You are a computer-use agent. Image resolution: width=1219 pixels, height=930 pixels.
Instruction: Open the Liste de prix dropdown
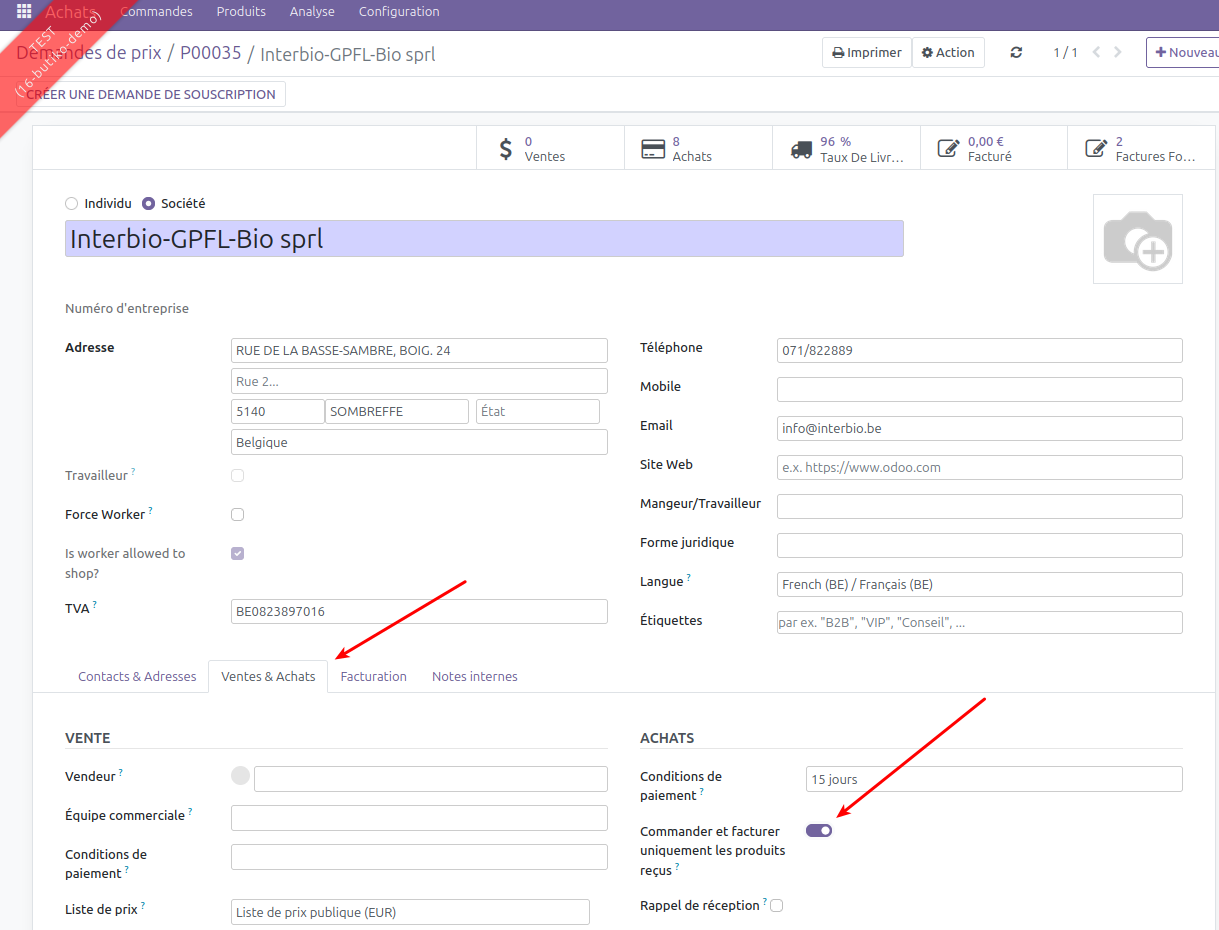pyautogui.click(x=410, y=912)
